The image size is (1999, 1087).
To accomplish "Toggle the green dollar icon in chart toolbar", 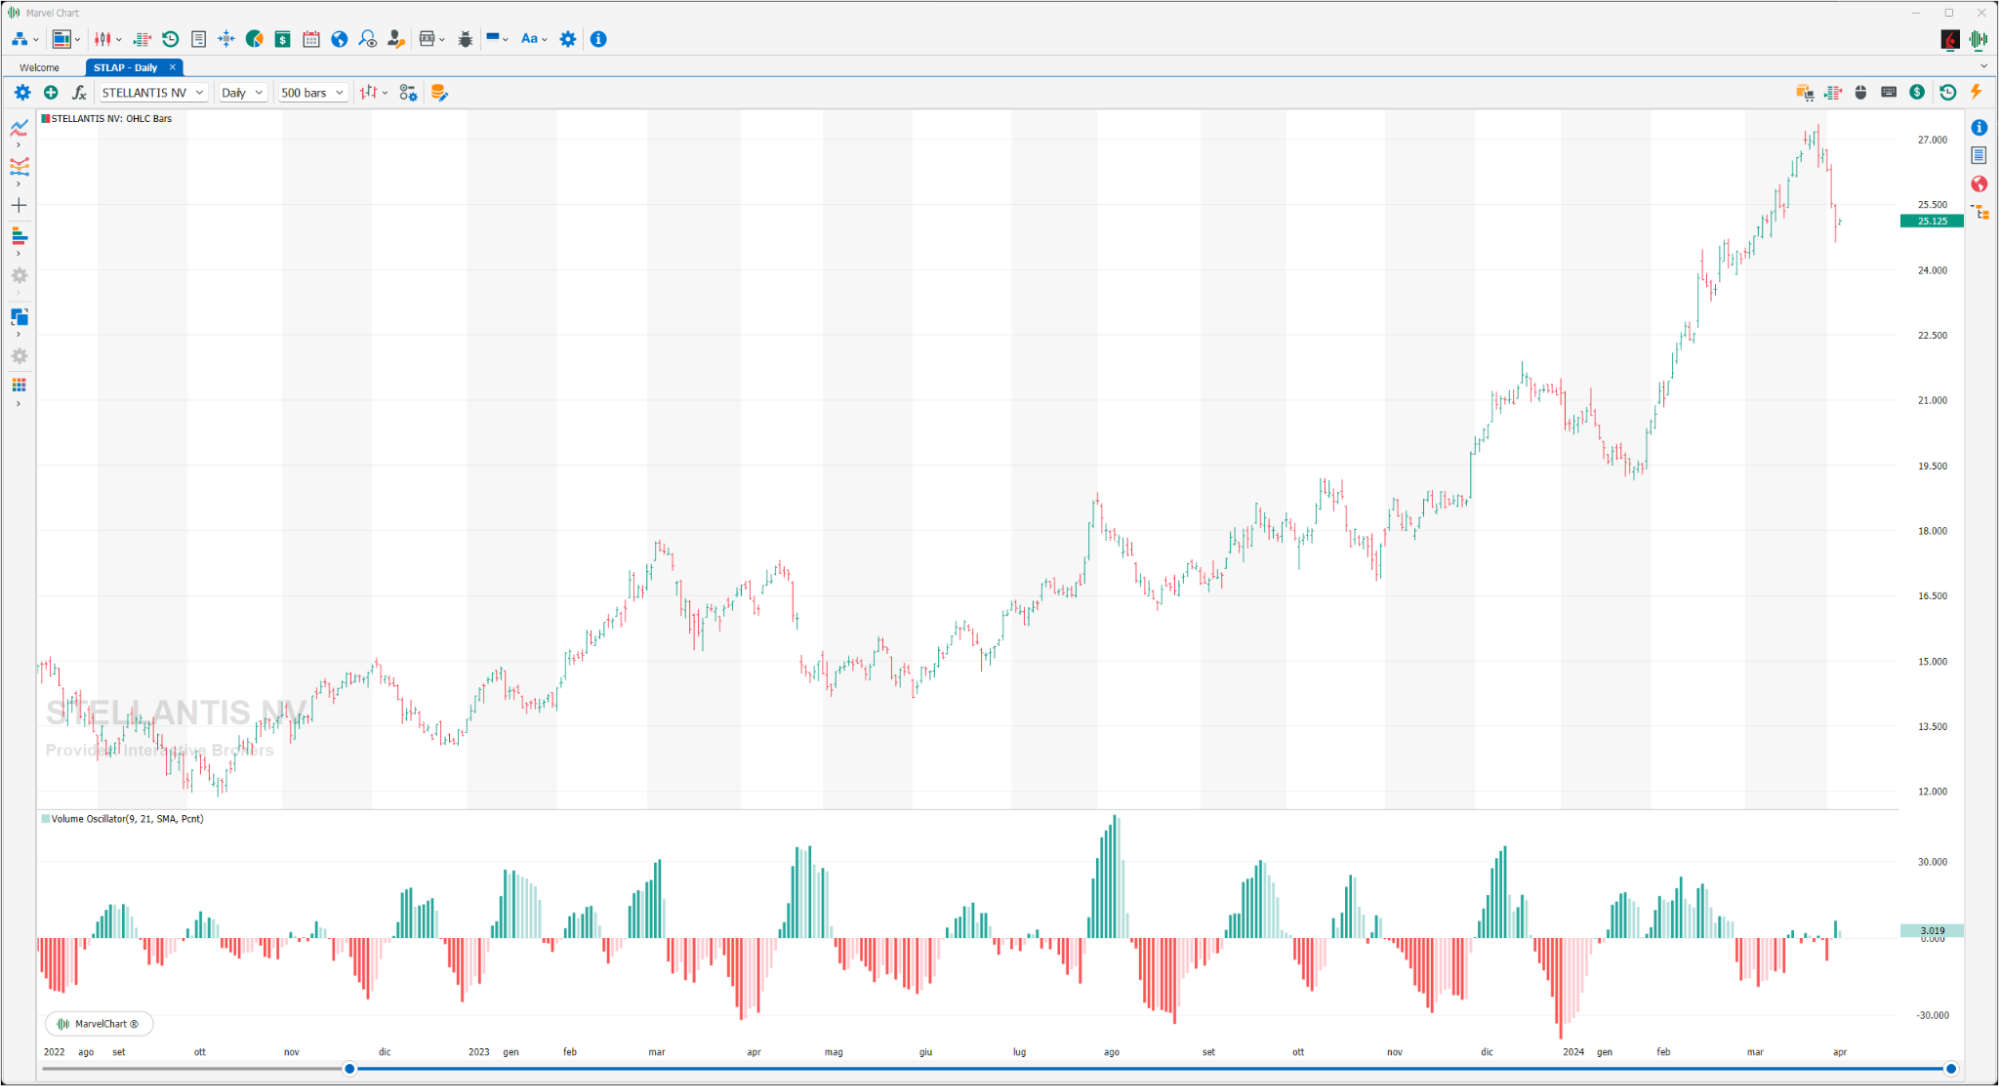I will coord(1917,92).
